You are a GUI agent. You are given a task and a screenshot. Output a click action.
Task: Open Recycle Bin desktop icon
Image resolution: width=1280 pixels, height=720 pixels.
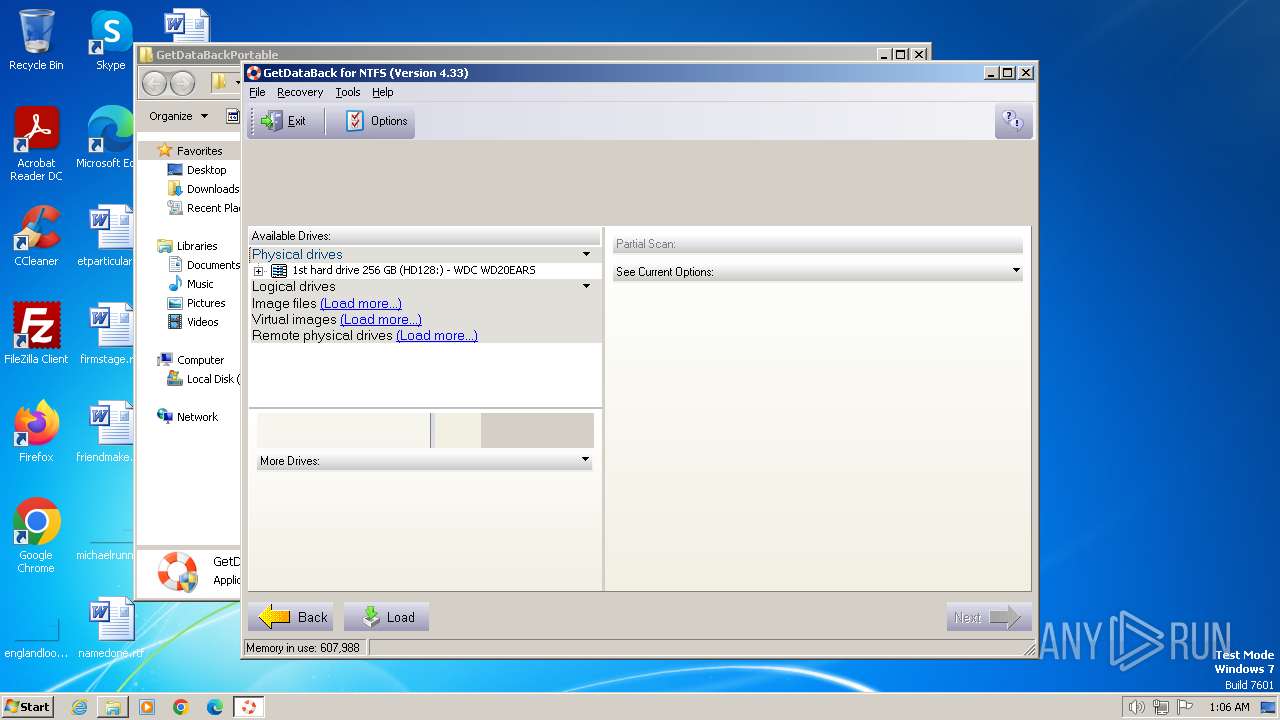tap(36, 40)
